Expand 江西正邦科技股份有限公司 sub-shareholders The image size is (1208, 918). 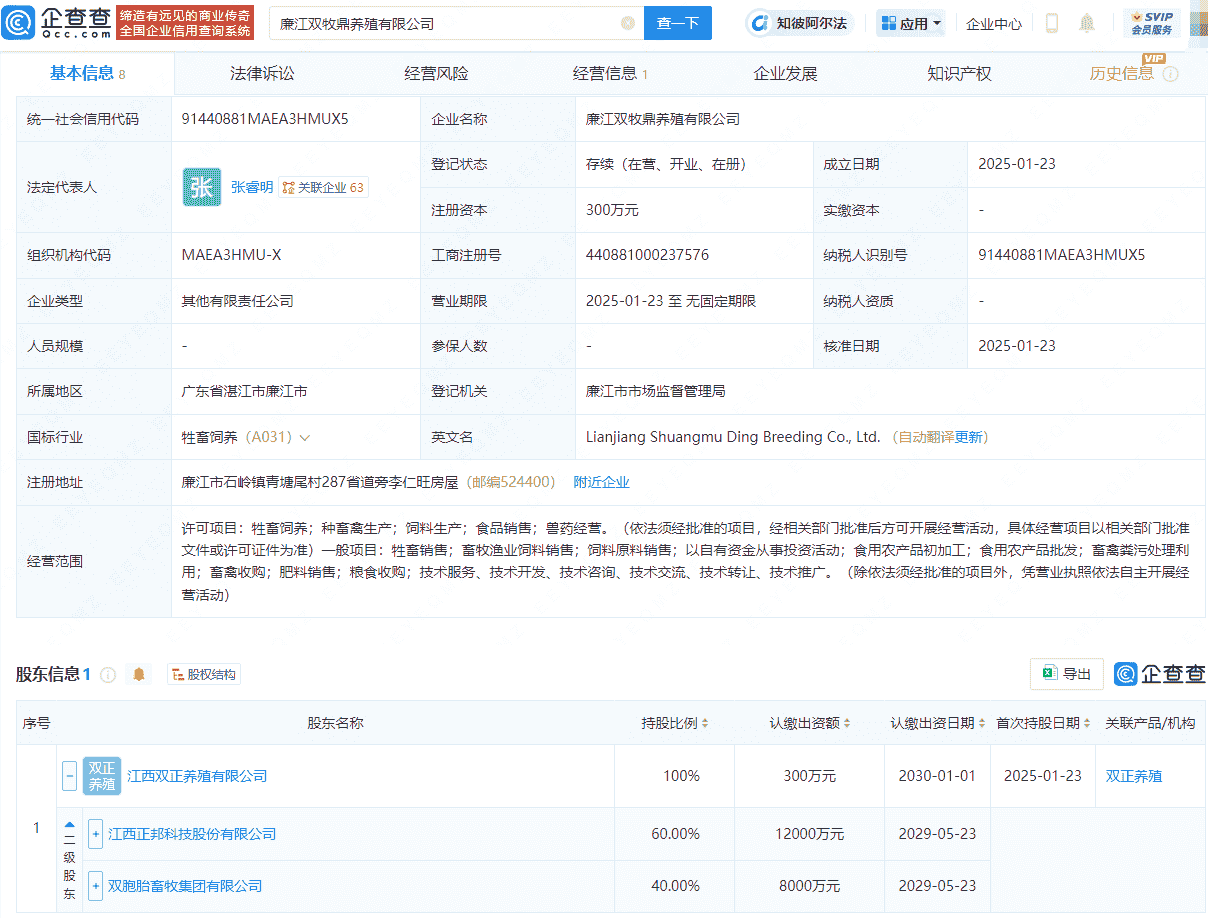95,833
